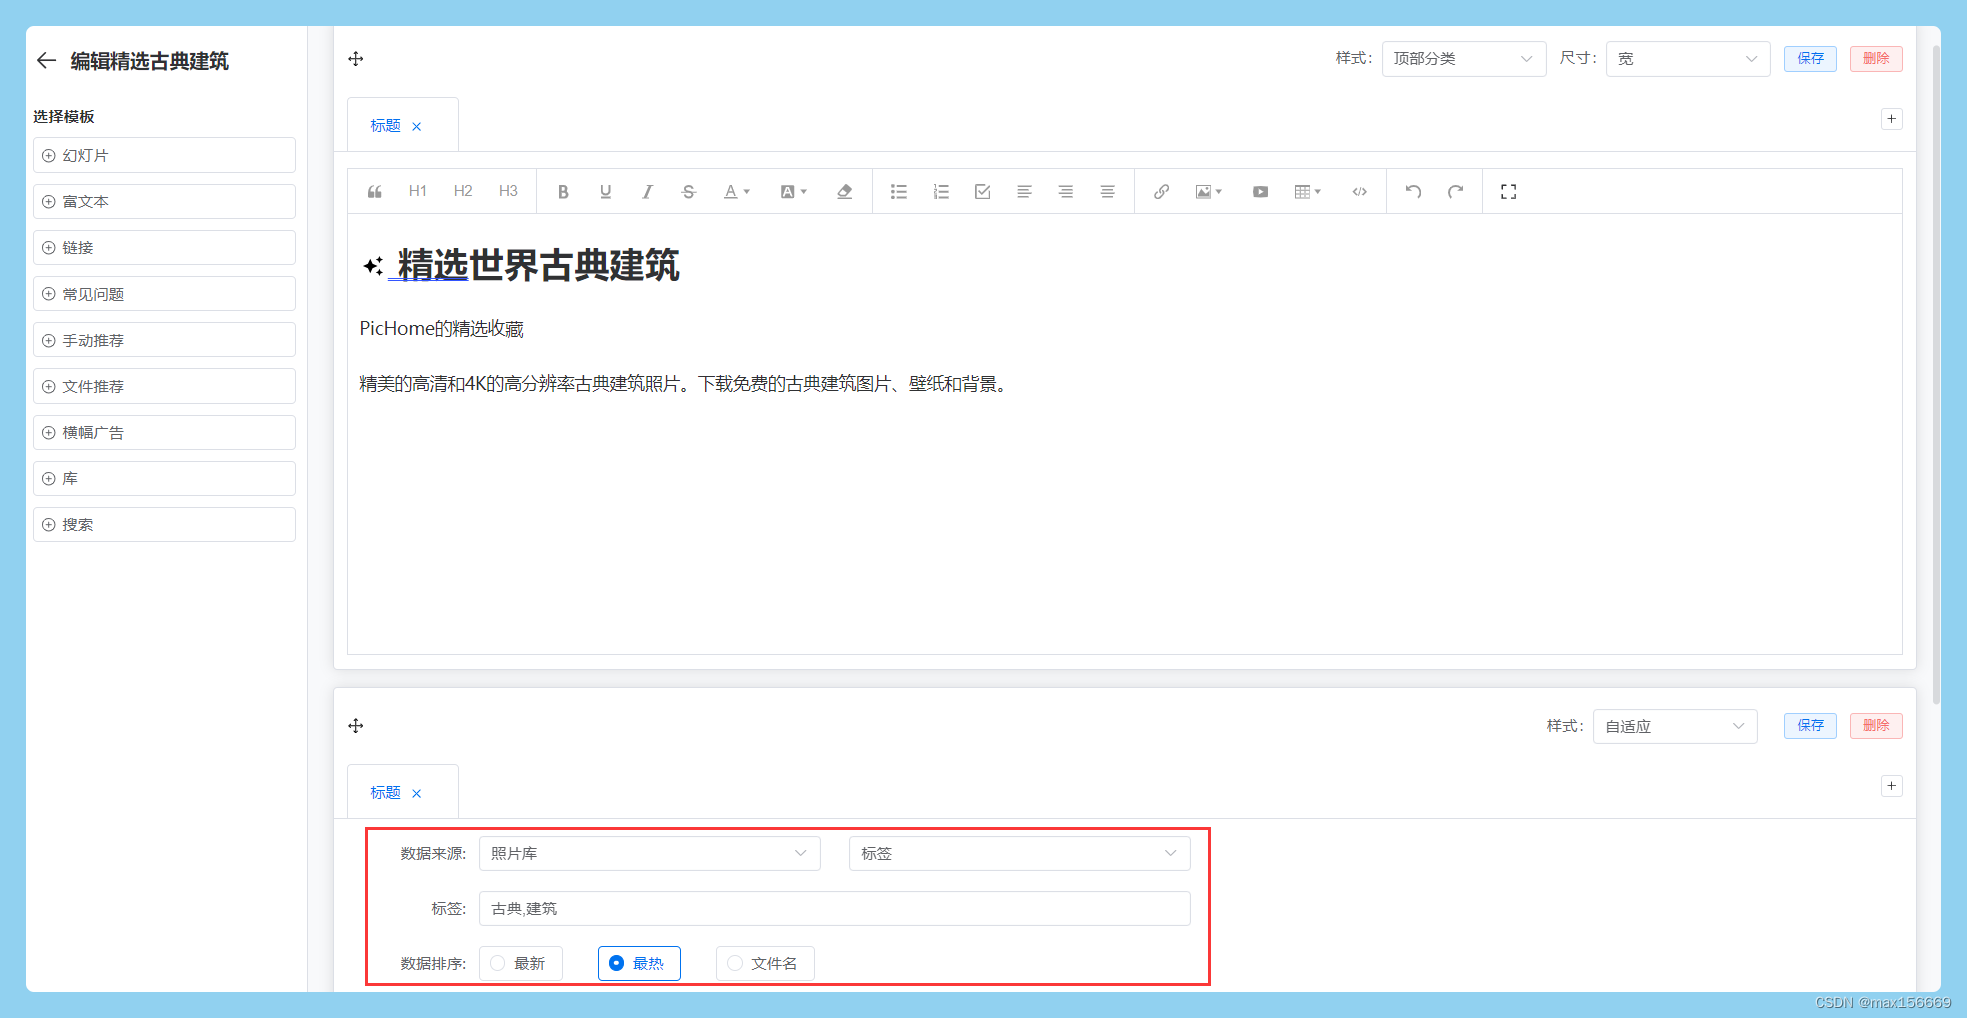Add the 库 template
1967x1018 pixels.
pyautogui.click(x=164, y=478)
